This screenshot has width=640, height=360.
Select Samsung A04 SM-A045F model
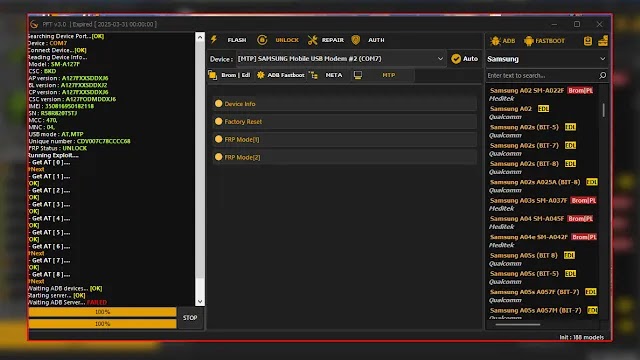[x=542, y=222]
